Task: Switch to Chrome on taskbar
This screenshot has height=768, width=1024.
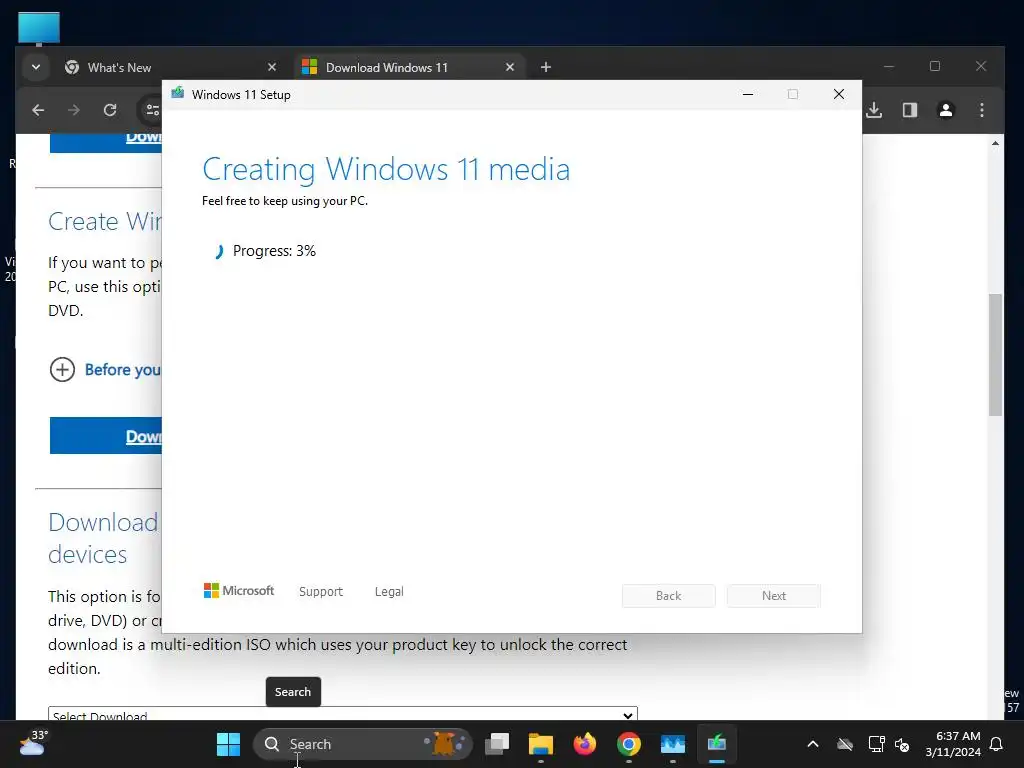Action: pyautogui.click(x=629, y=744)
